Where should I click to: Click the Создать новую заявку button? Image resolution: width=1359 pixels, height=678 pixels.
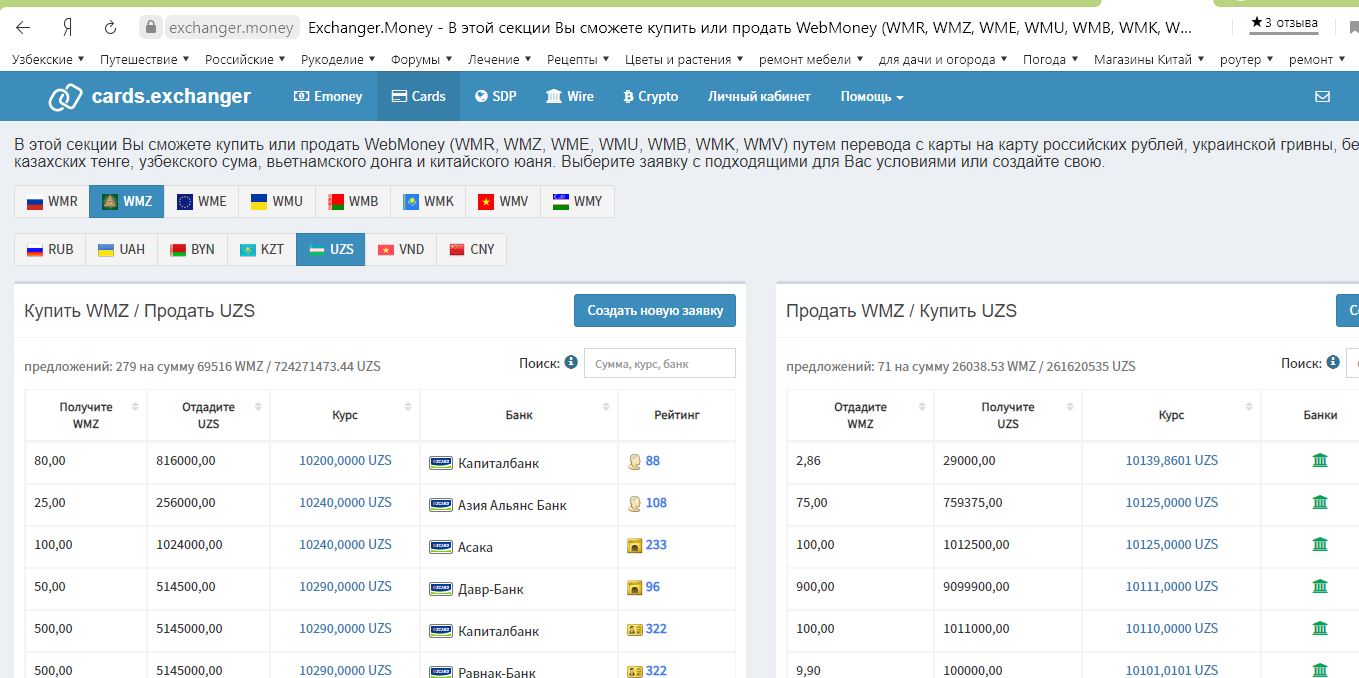tap(654, 310)
